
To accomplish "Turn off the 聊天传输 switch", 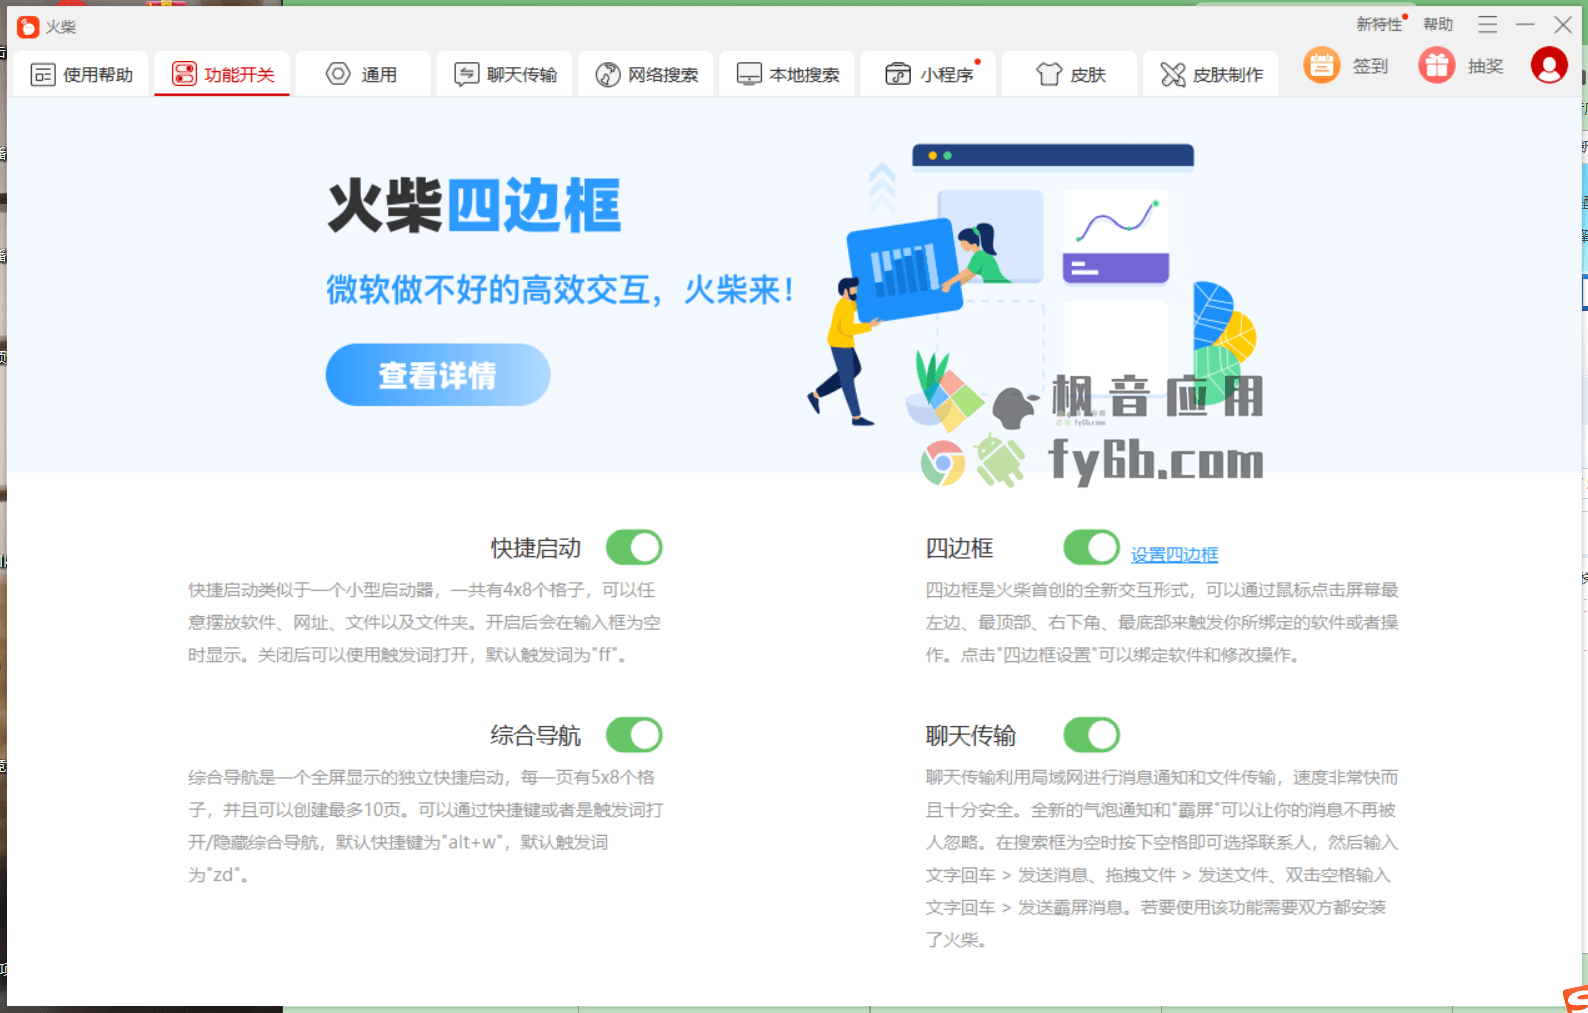I will [1091, 735].
